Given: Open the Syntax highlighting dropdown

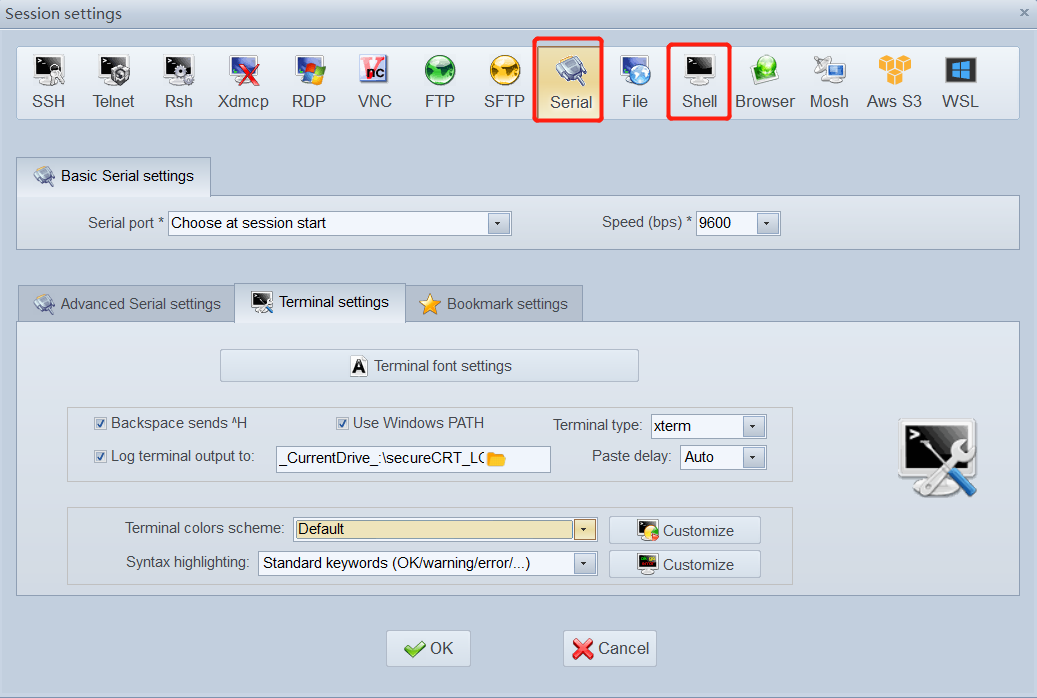Looking at the screenshot, I should pos(584,564).
